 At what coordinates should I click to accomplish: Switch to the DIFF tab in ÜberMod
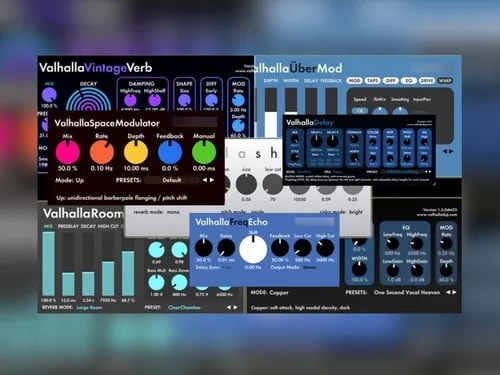[x=390, y=81]
